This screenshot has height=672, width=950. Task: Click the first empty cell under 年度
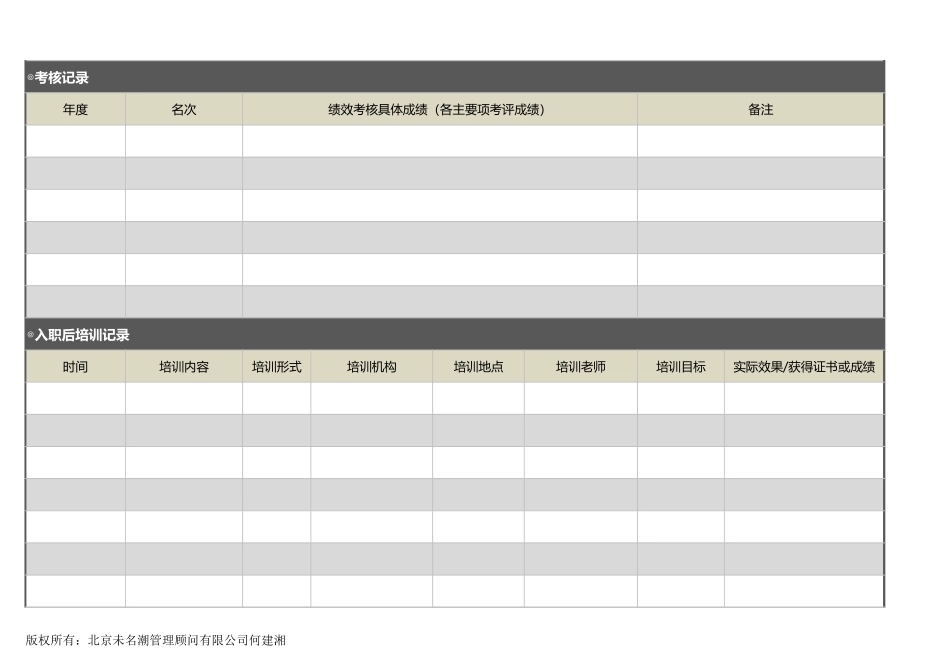[x=75, y=141]
